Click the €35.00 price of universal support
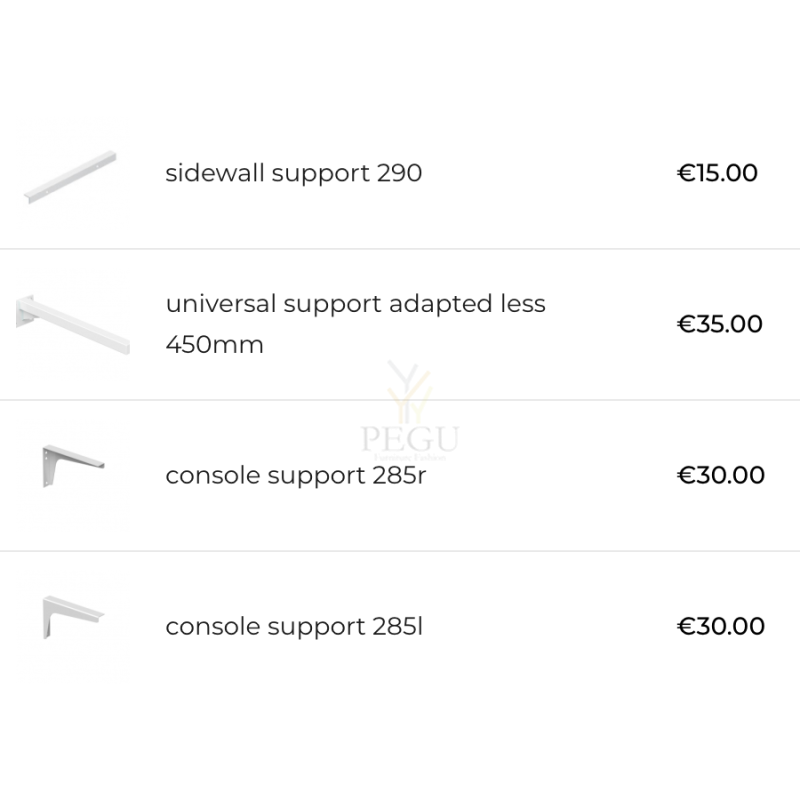The height and width of the screenshot is (800, 800). tap(720, 324)
